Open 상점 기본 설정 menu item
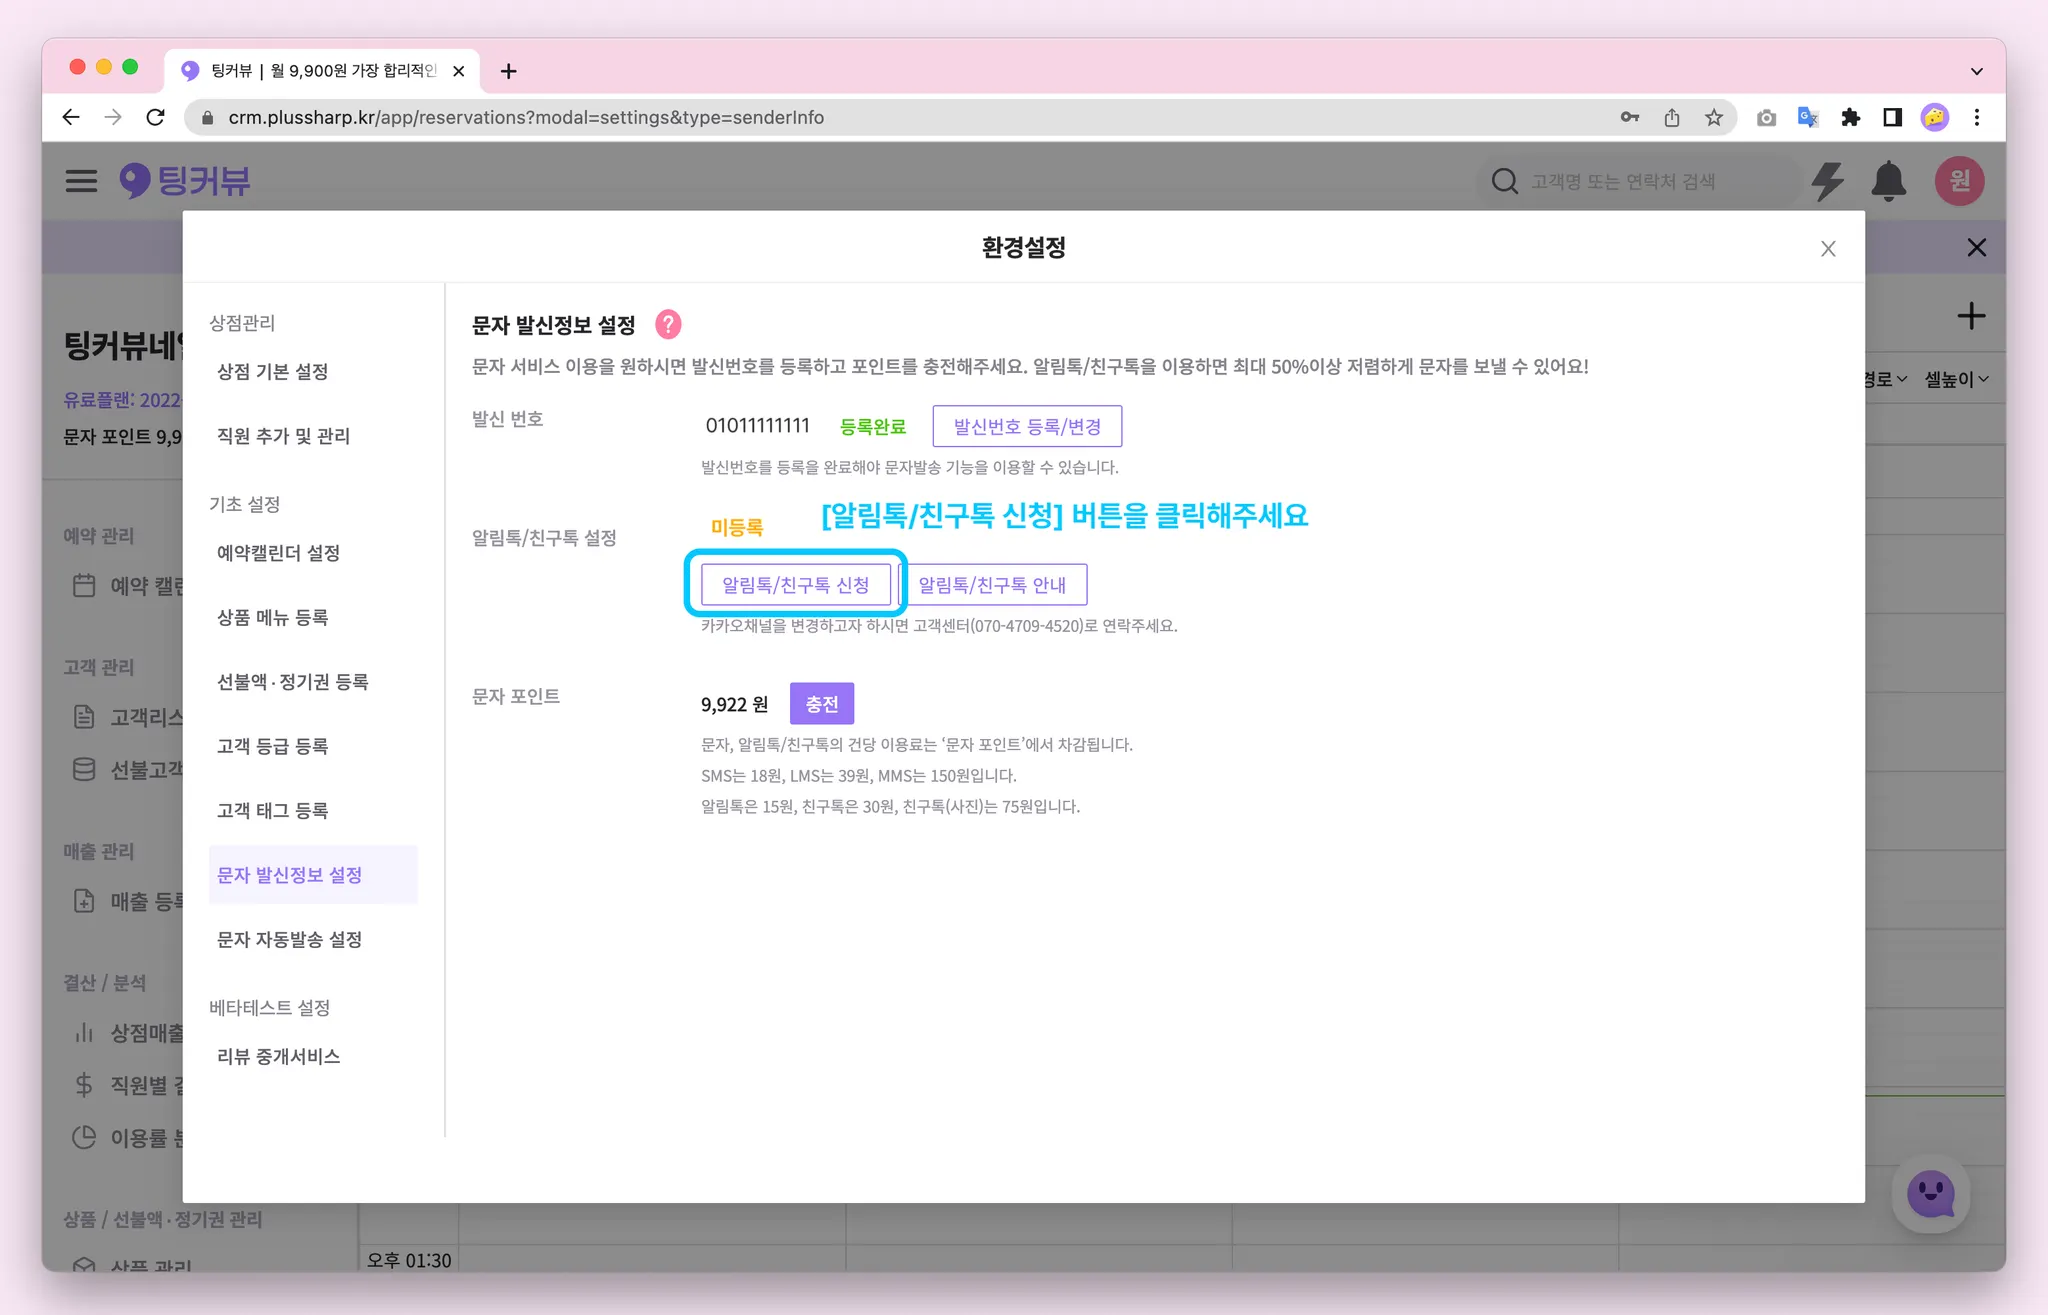The width and height of the screenshot is (2048, 1315). click(x=272, y=372)
